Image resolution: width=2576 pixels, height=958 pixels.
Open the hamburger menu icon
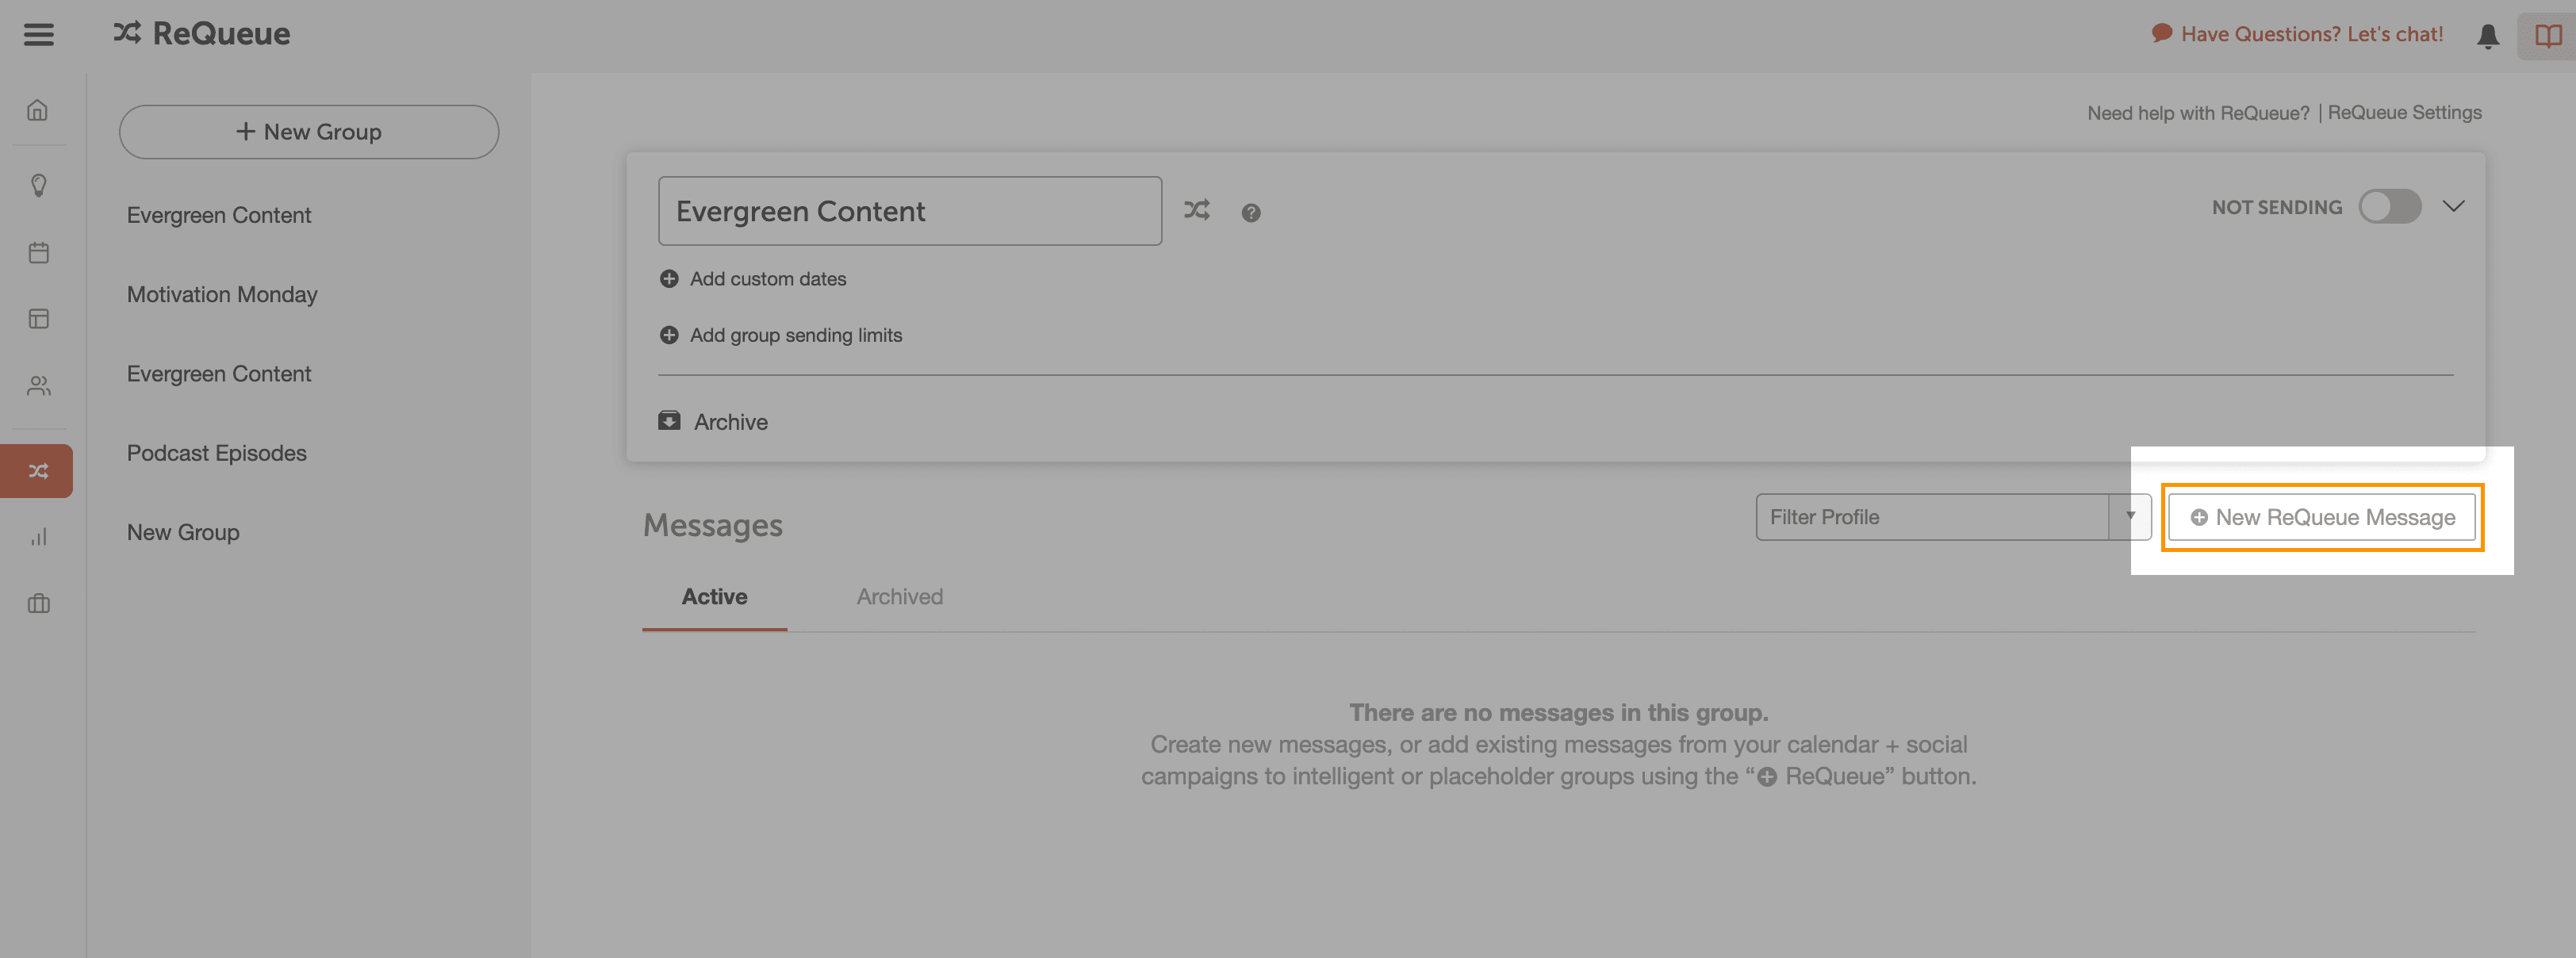(38, 35)
